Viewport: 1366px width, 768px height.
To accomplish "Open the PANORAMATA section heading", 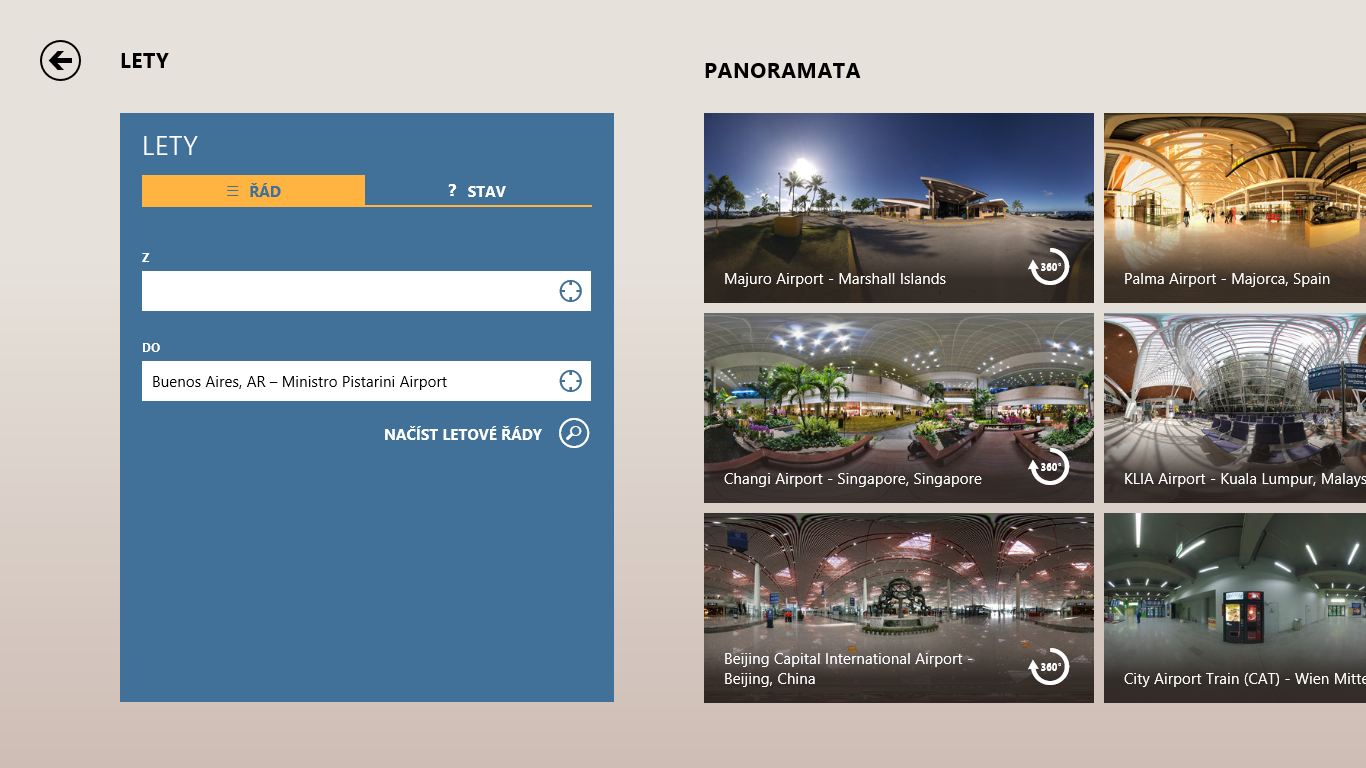I will 782,71.
